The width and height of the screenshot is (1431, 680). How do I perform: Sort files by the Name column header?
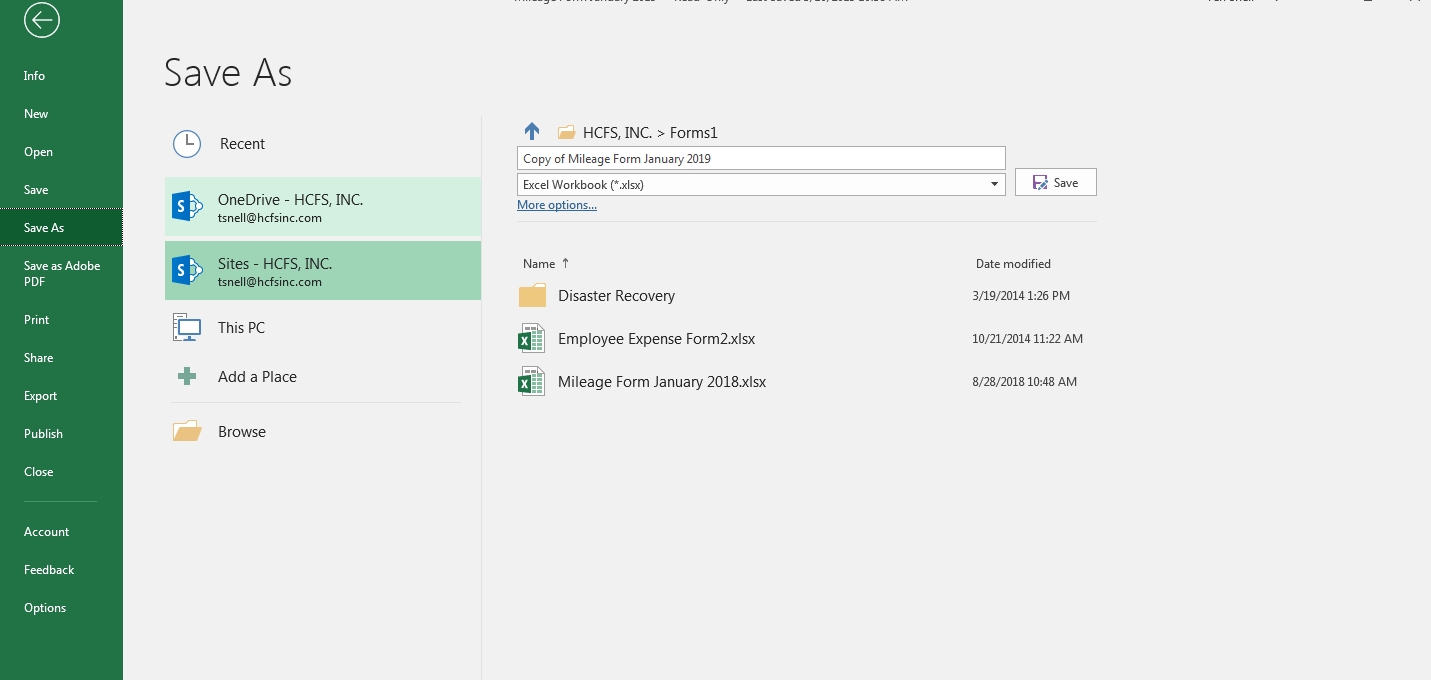pos(539,264)
